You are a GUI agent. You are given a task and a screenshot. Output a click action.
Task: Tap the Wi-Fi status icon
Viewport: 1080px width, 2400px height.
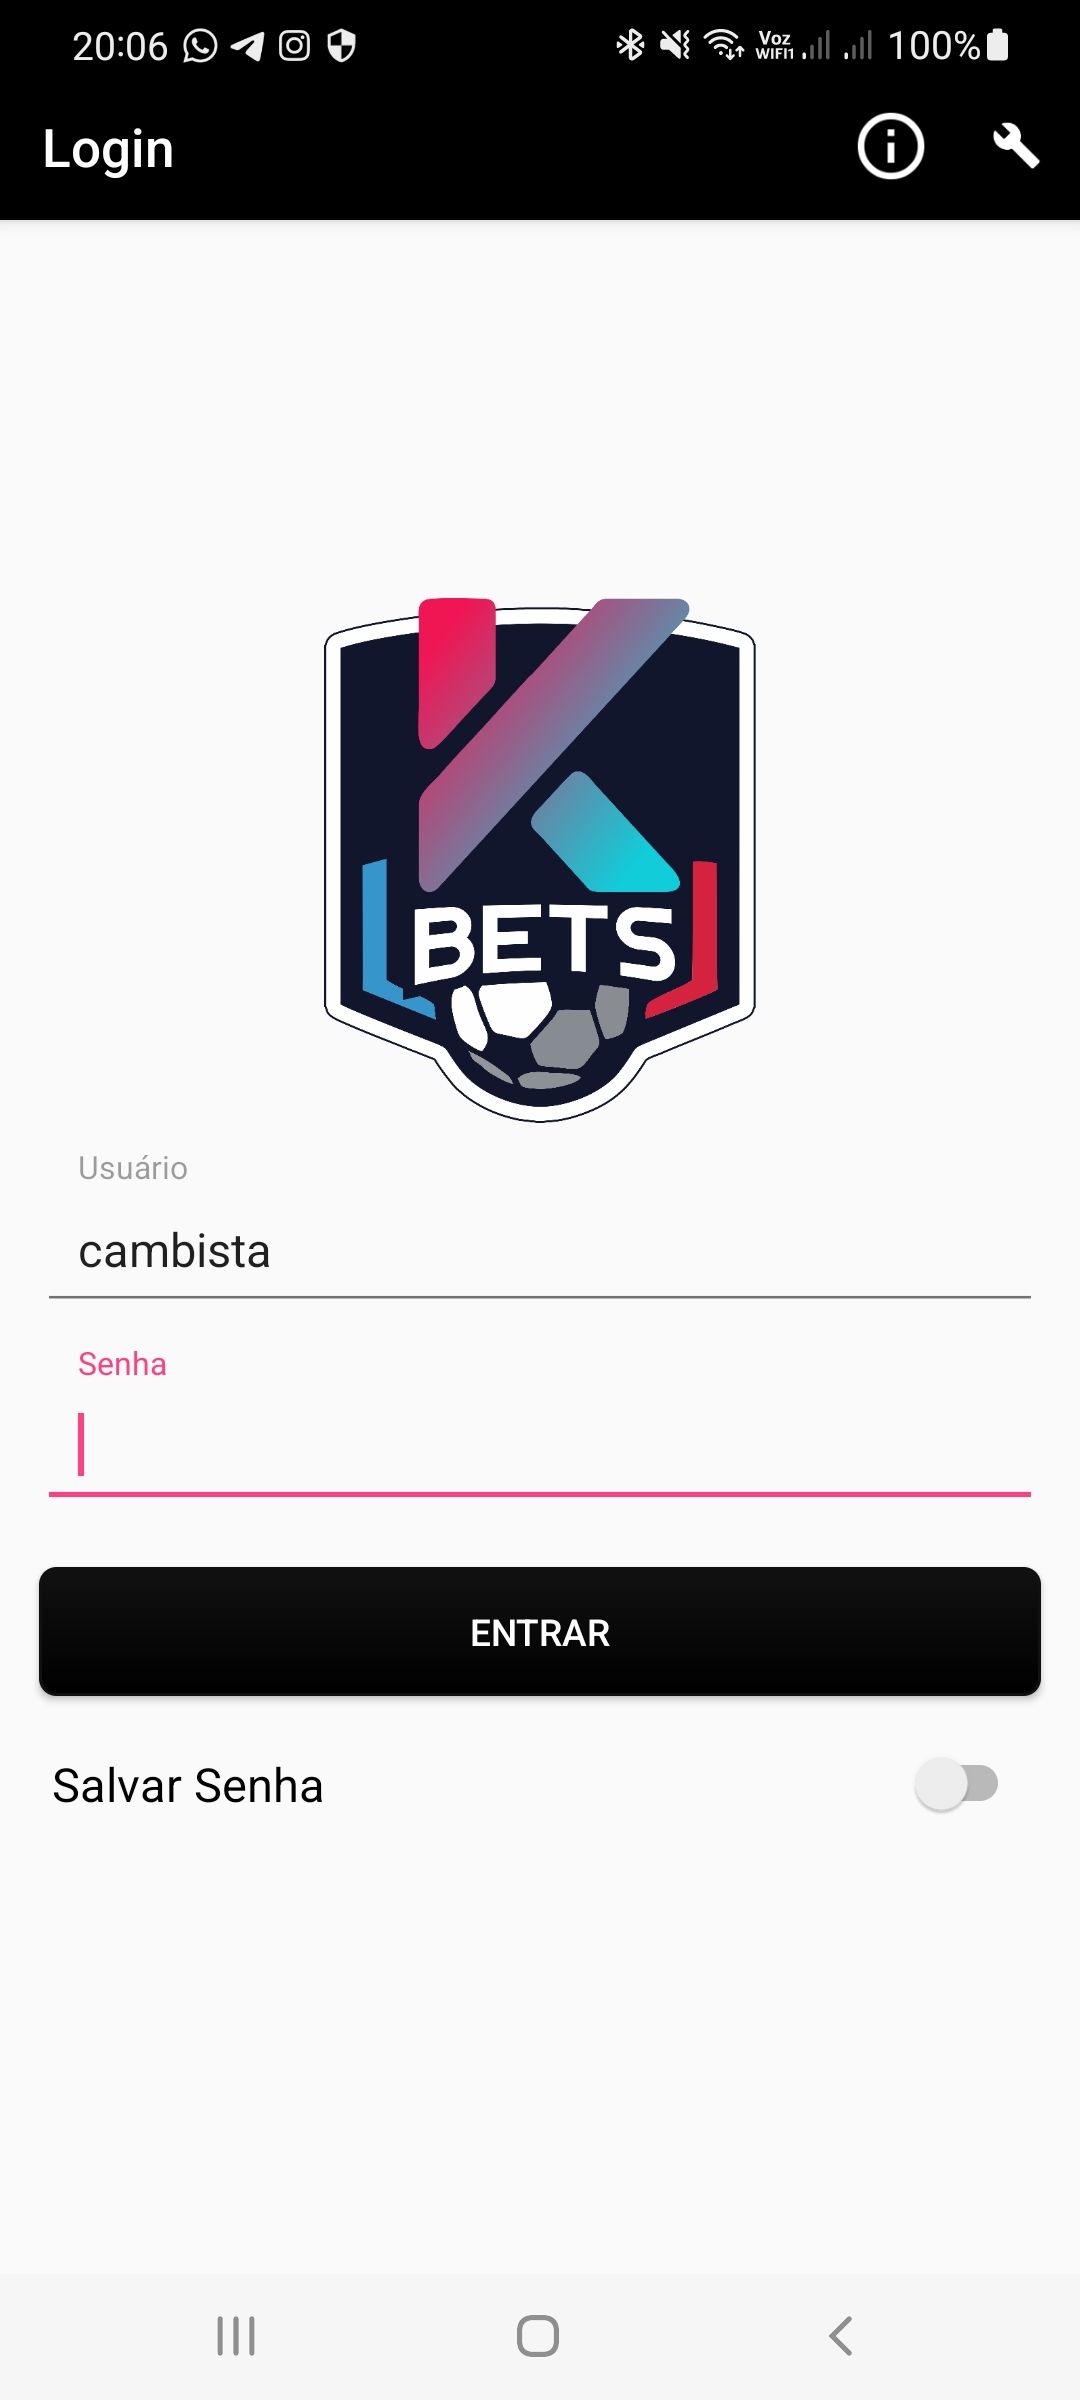tap(723, 45)
